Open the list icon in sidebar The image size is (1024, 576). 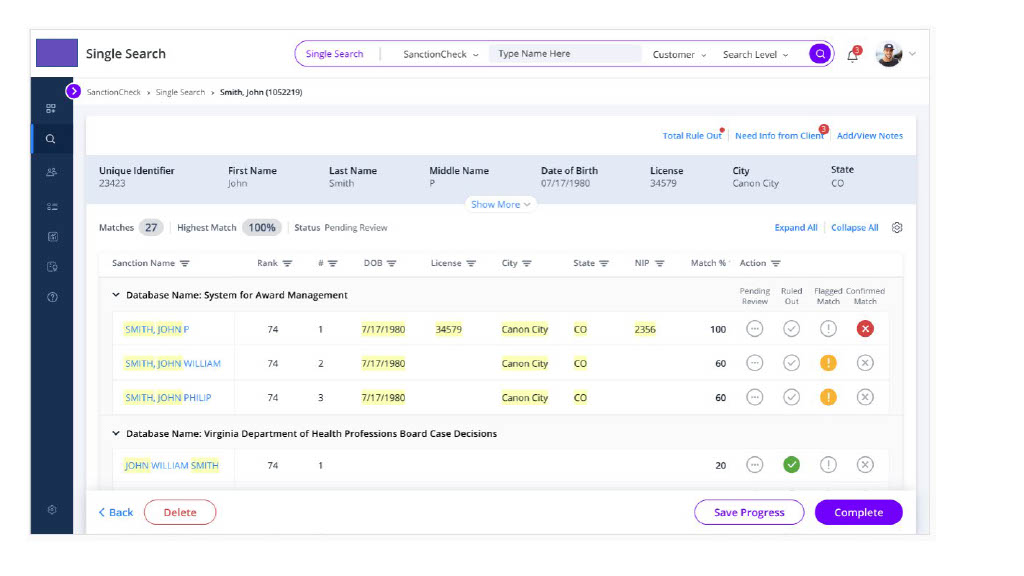[52, 206]
